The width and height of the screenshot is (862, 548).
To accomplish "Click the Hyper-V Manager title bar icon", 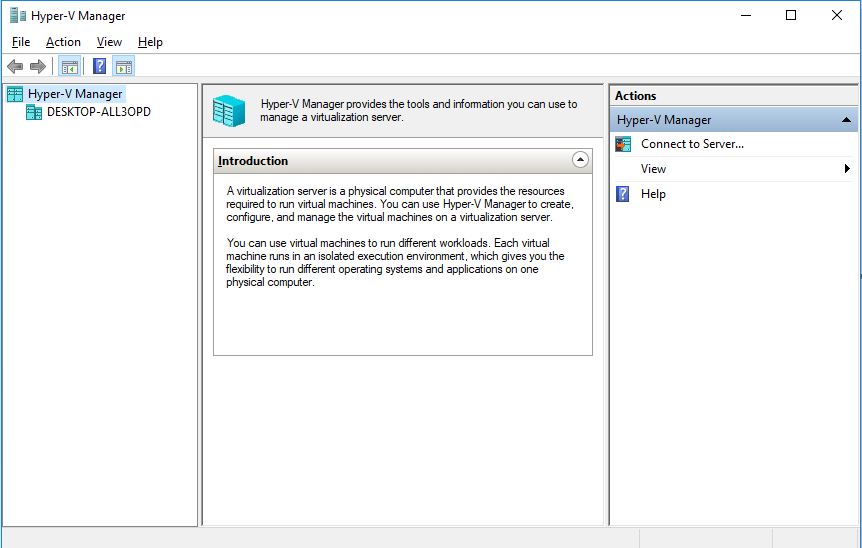I will (x=18, y=15).
